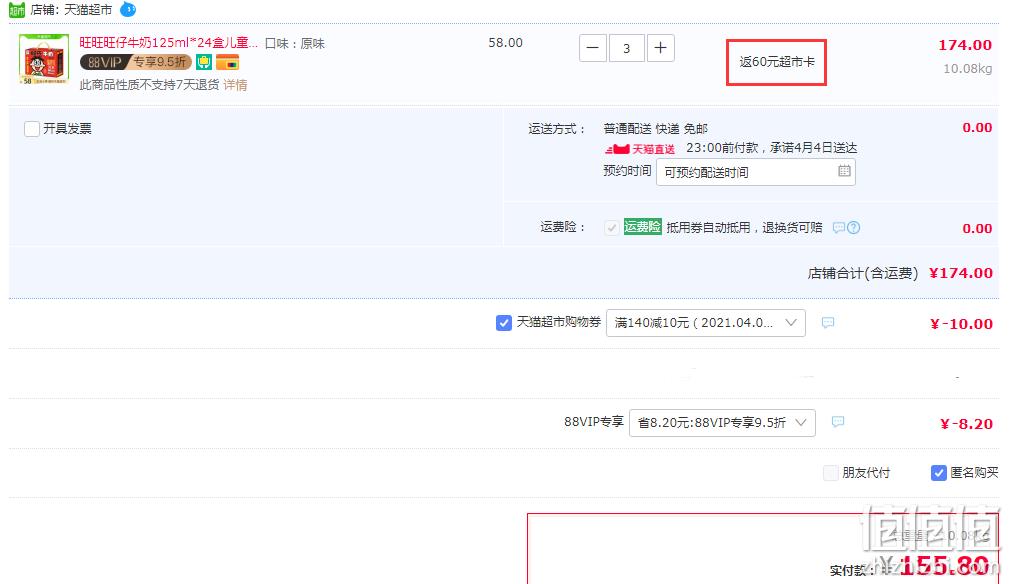Screen dimensions: 1010x584
Task: Click the green 运费险 tag
Action: click(x=642, y=227)
